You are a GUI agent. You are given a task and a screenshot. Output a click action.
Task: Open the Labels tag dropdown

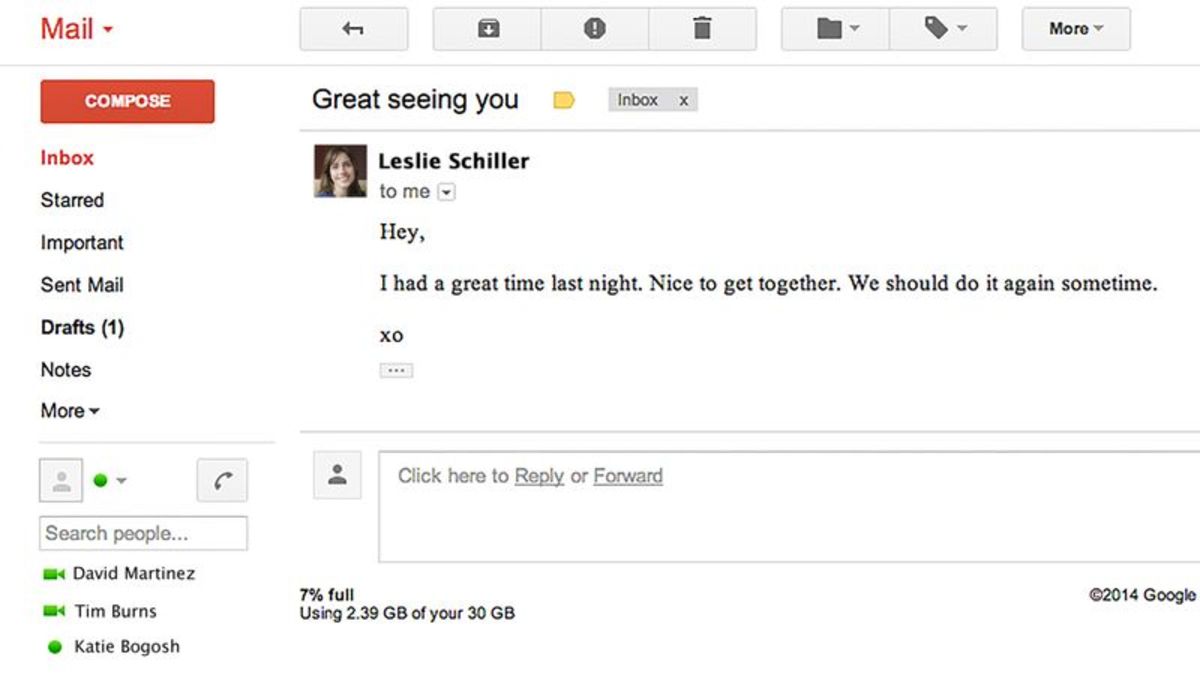pyautogui.click(x=943, y=29)
